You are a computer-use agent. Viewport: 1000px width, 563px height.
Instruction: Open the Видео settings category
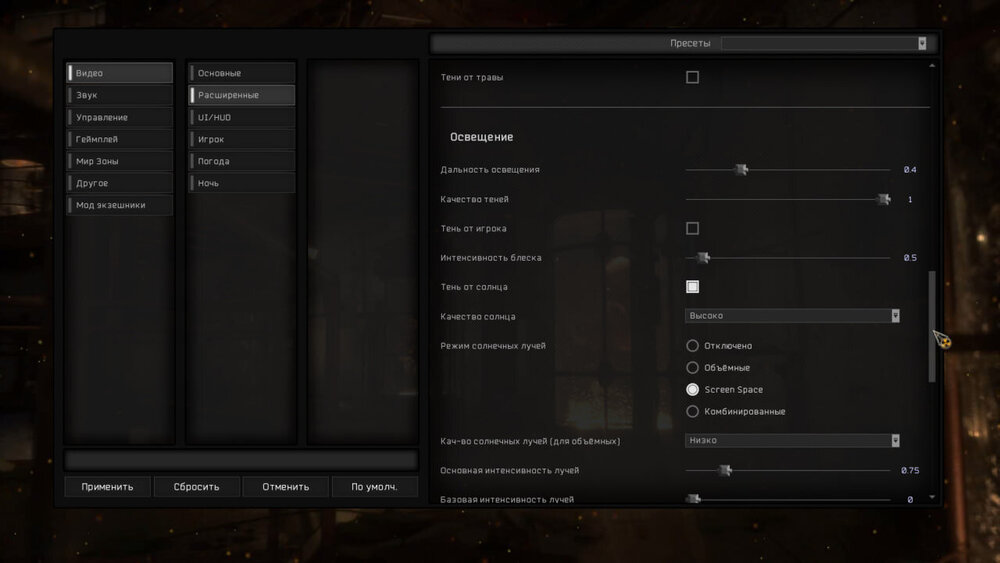click(119, 73)
